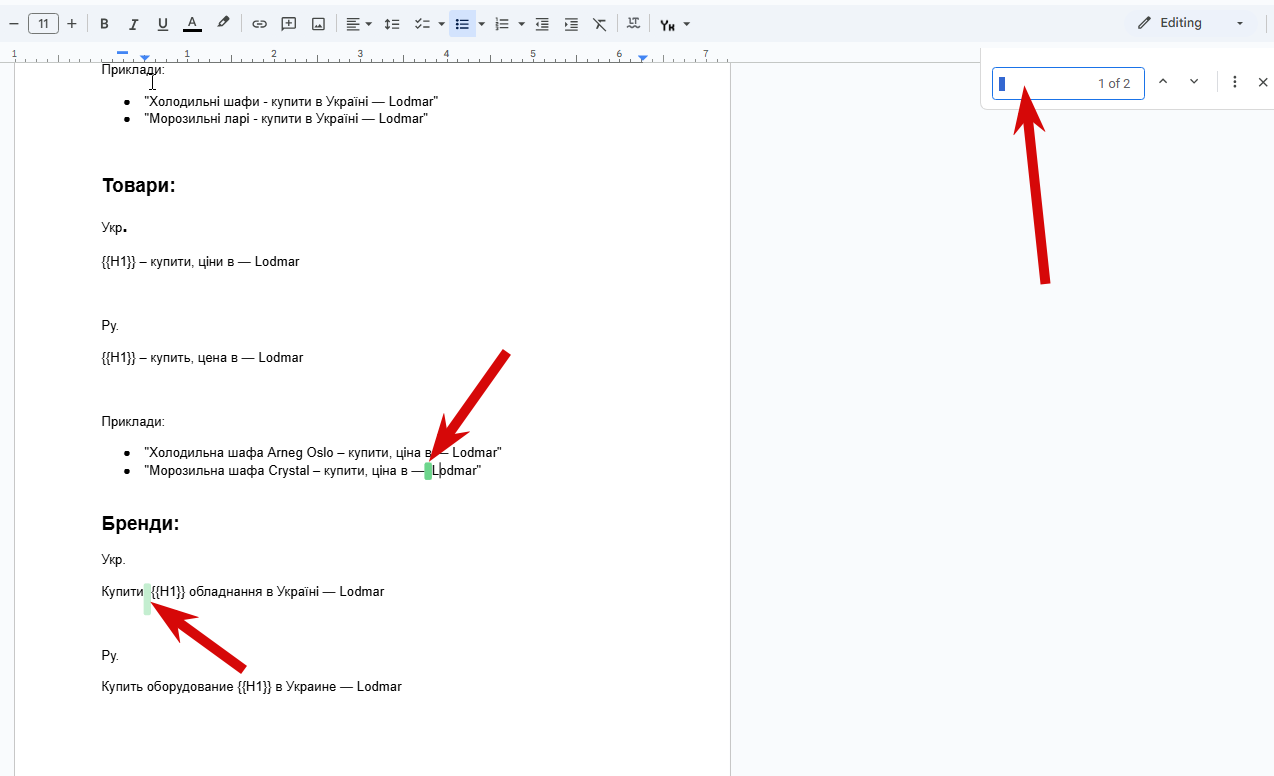Click the line "Купить оборудование {{H1}} в Украине — Lodmar"

pos(251,687)
